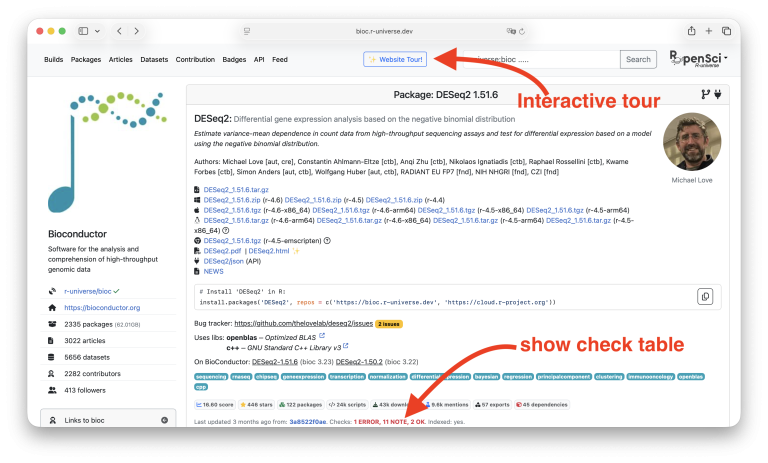Click the copy install command icon

click(x=705, y=296)
